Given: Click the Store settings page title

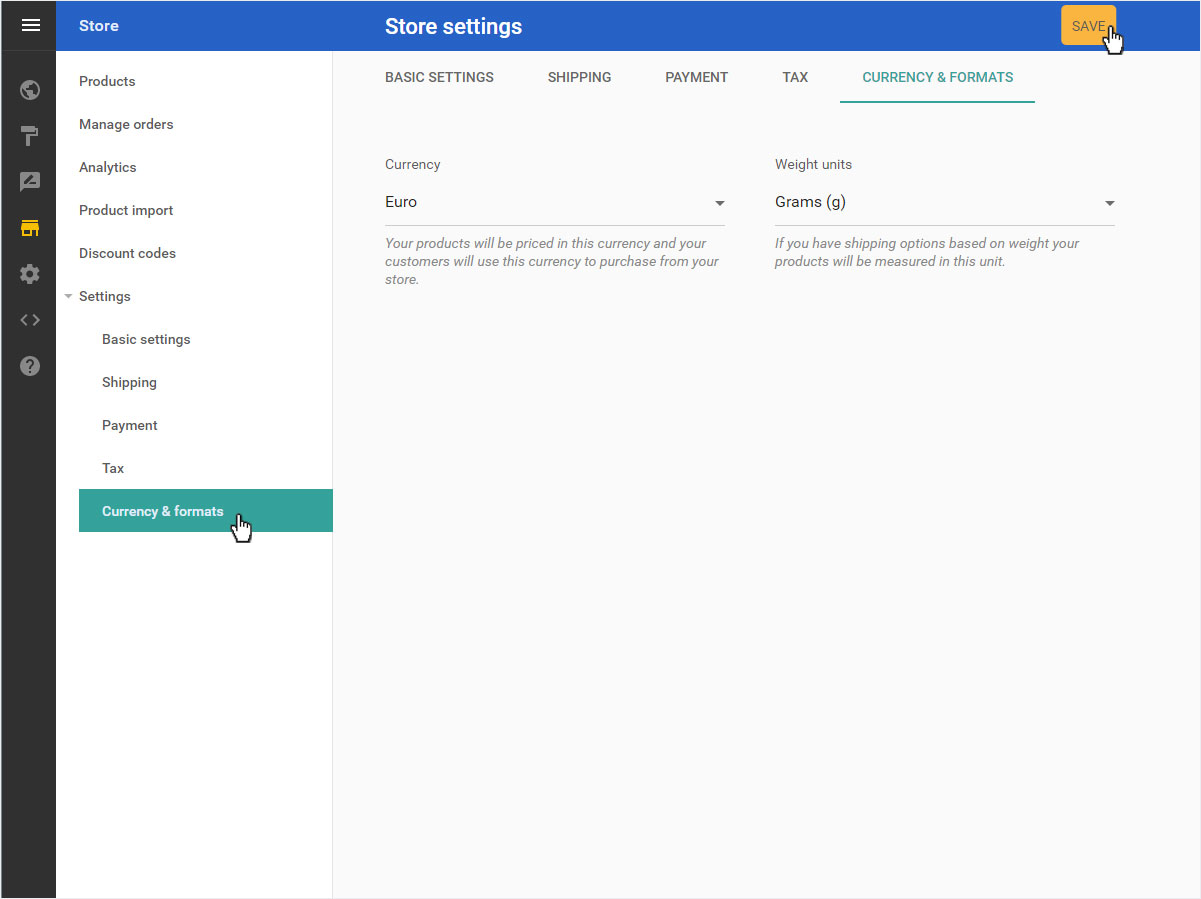Looking at the screenshot, I should 453,26.
